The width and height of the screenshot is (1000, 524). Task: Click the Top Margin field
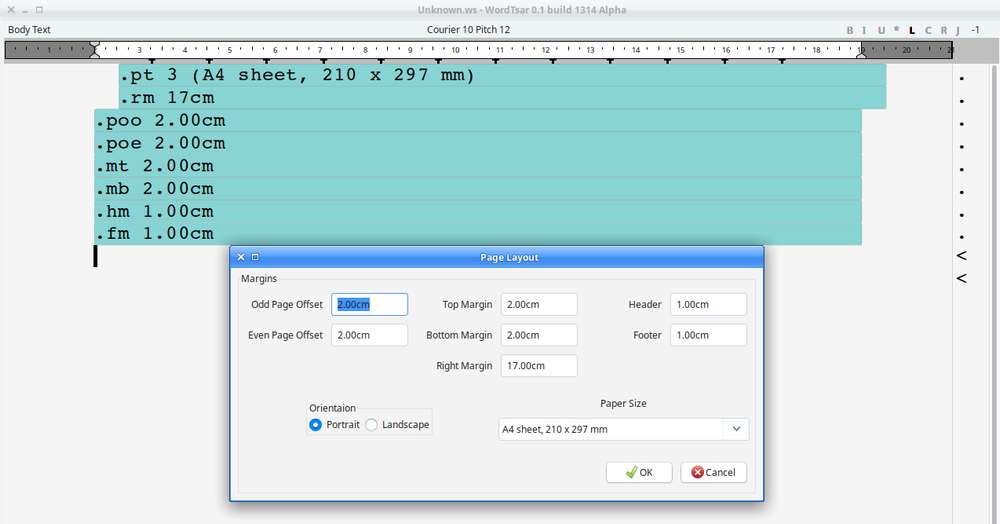pyautogui.click(x=539, y=304)
